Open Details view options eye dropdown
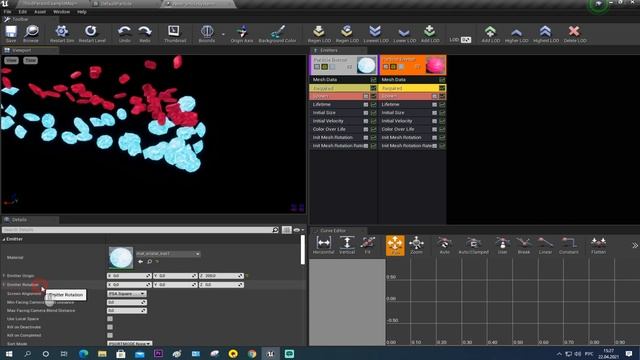 click(x=298, y=230)
